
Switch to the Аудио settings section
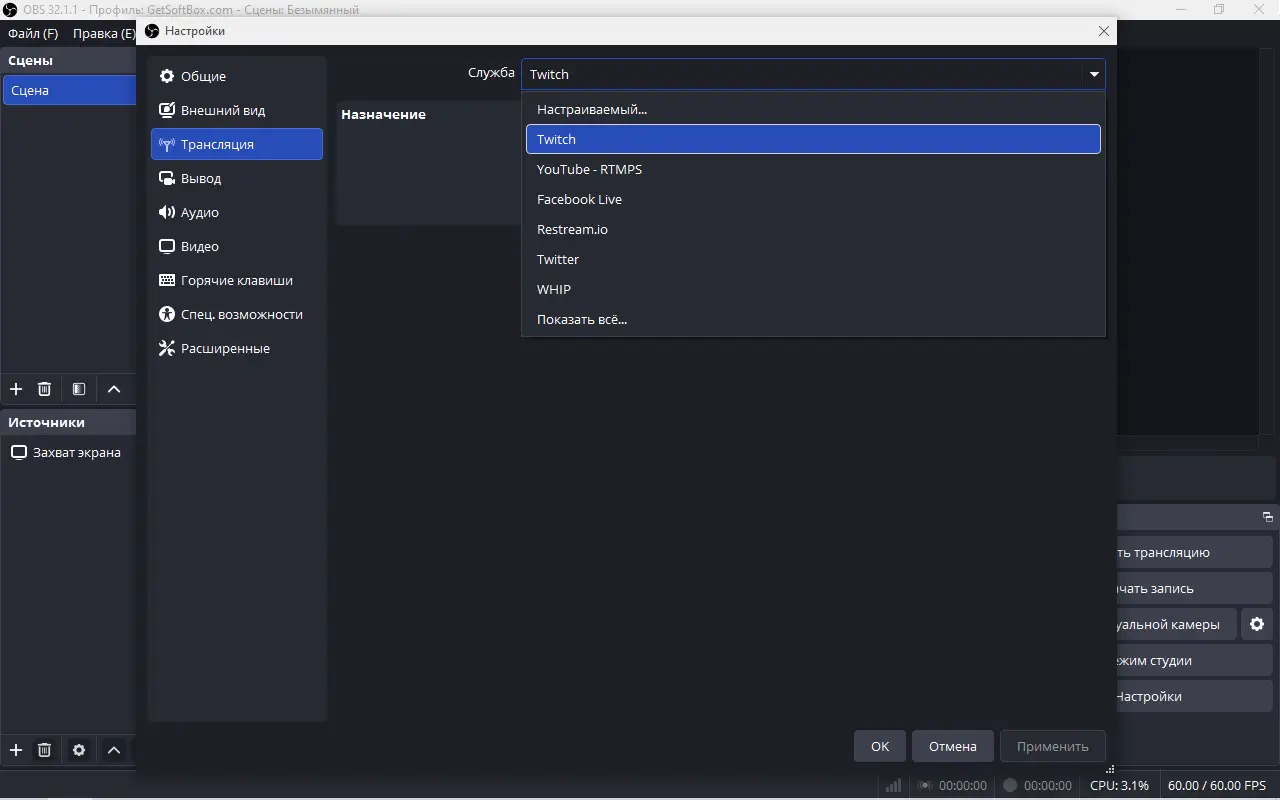(199, 212)
